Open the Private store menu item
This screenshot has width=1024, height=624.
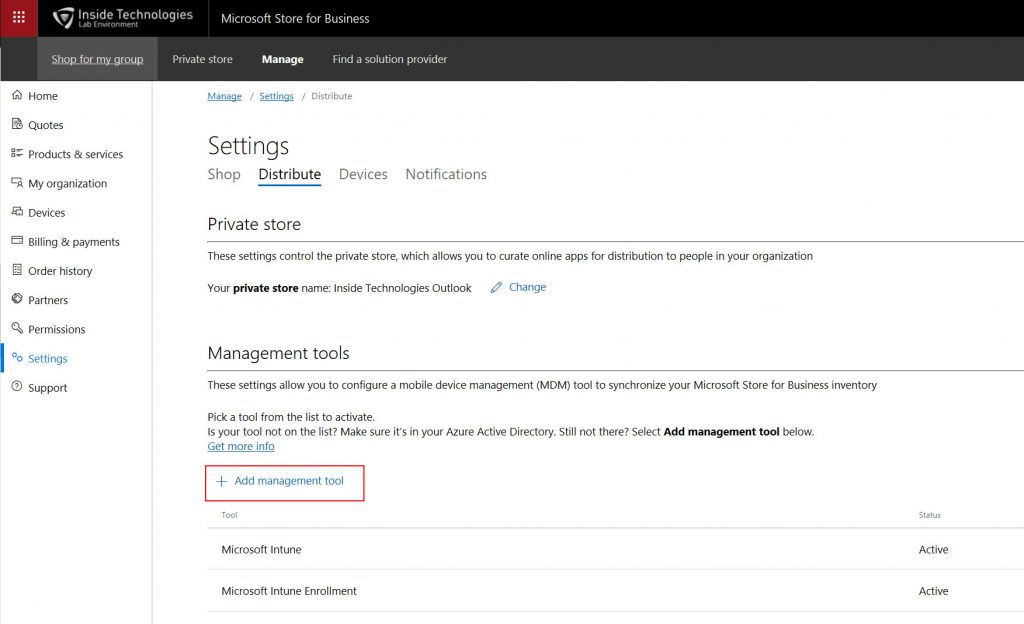click(x=202, y=59)
